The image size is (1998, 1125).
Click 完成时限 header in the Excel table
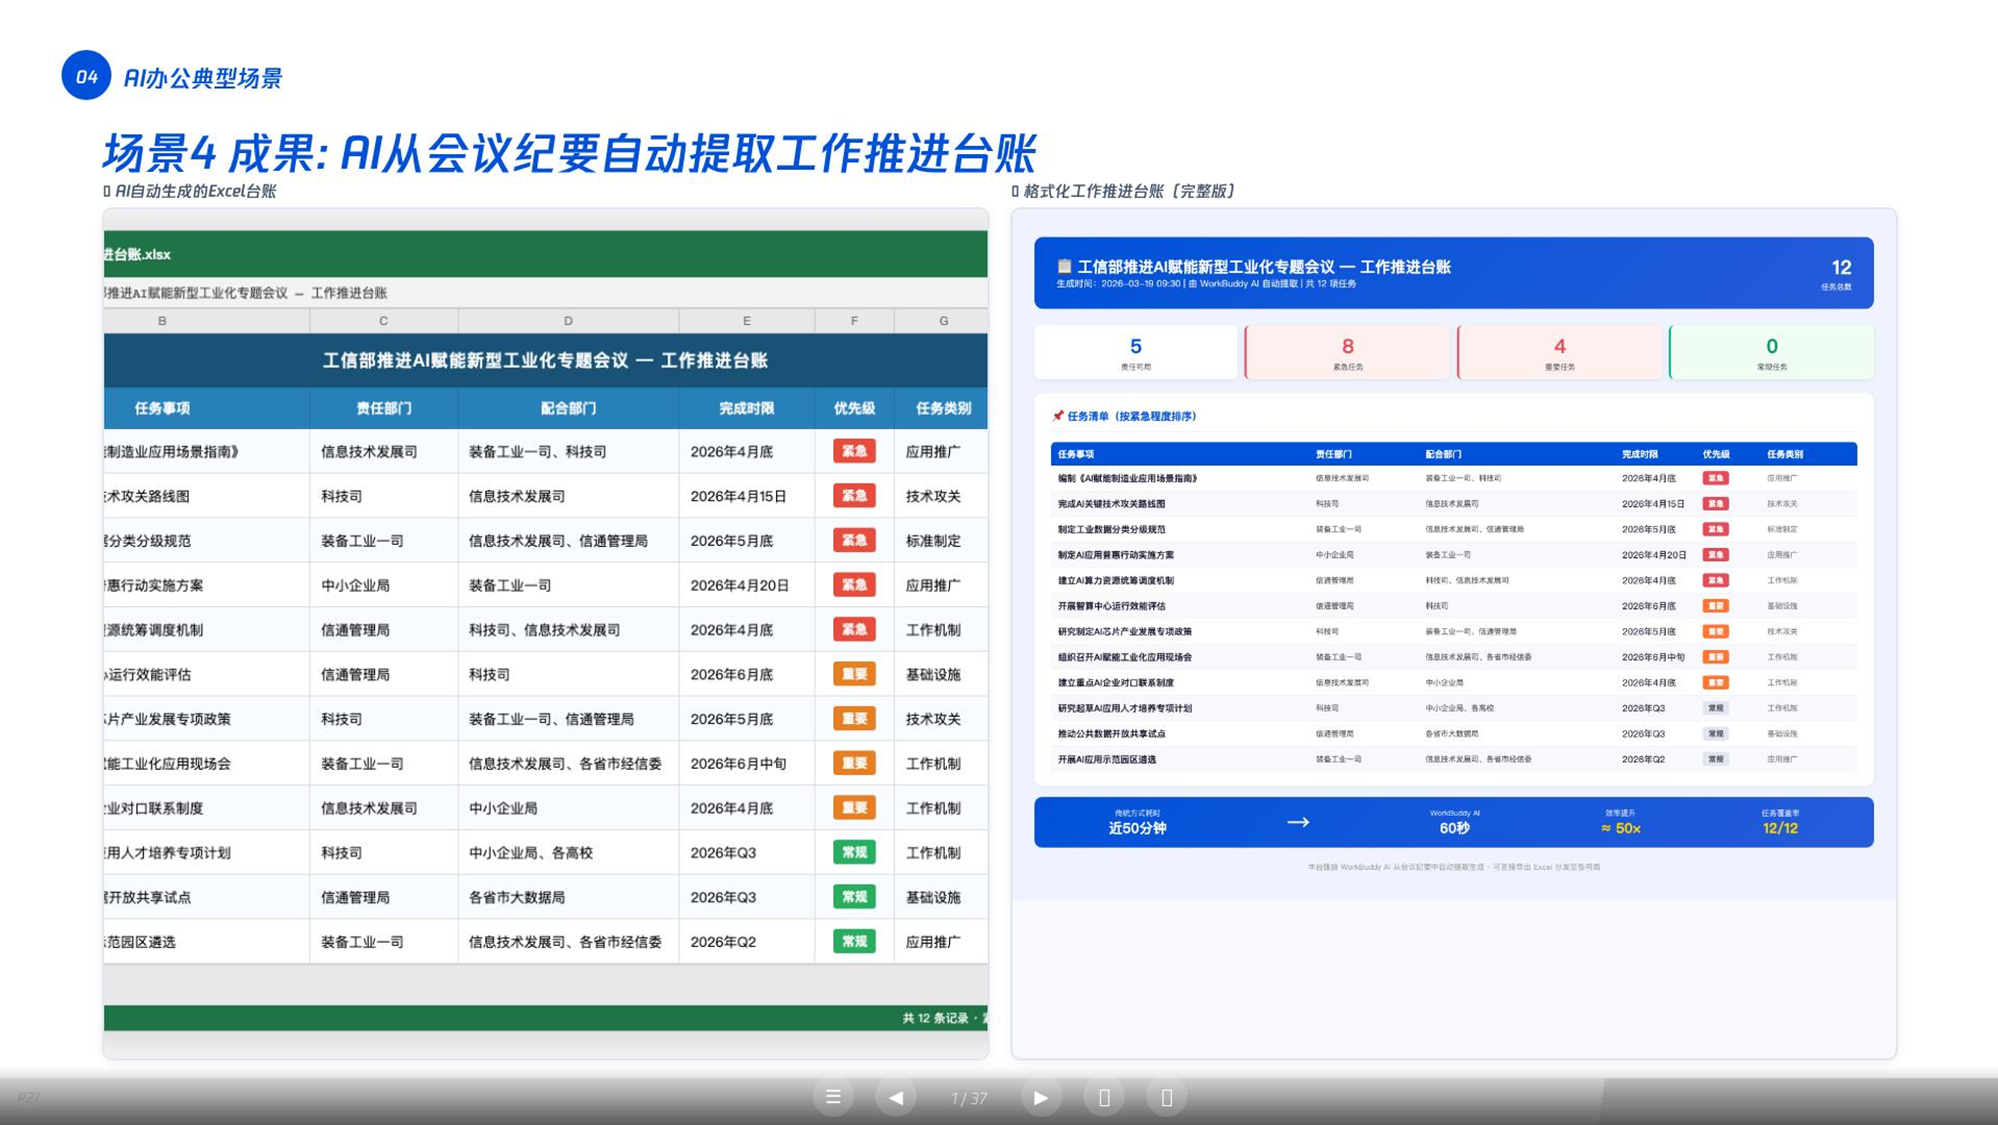[746, 408]
